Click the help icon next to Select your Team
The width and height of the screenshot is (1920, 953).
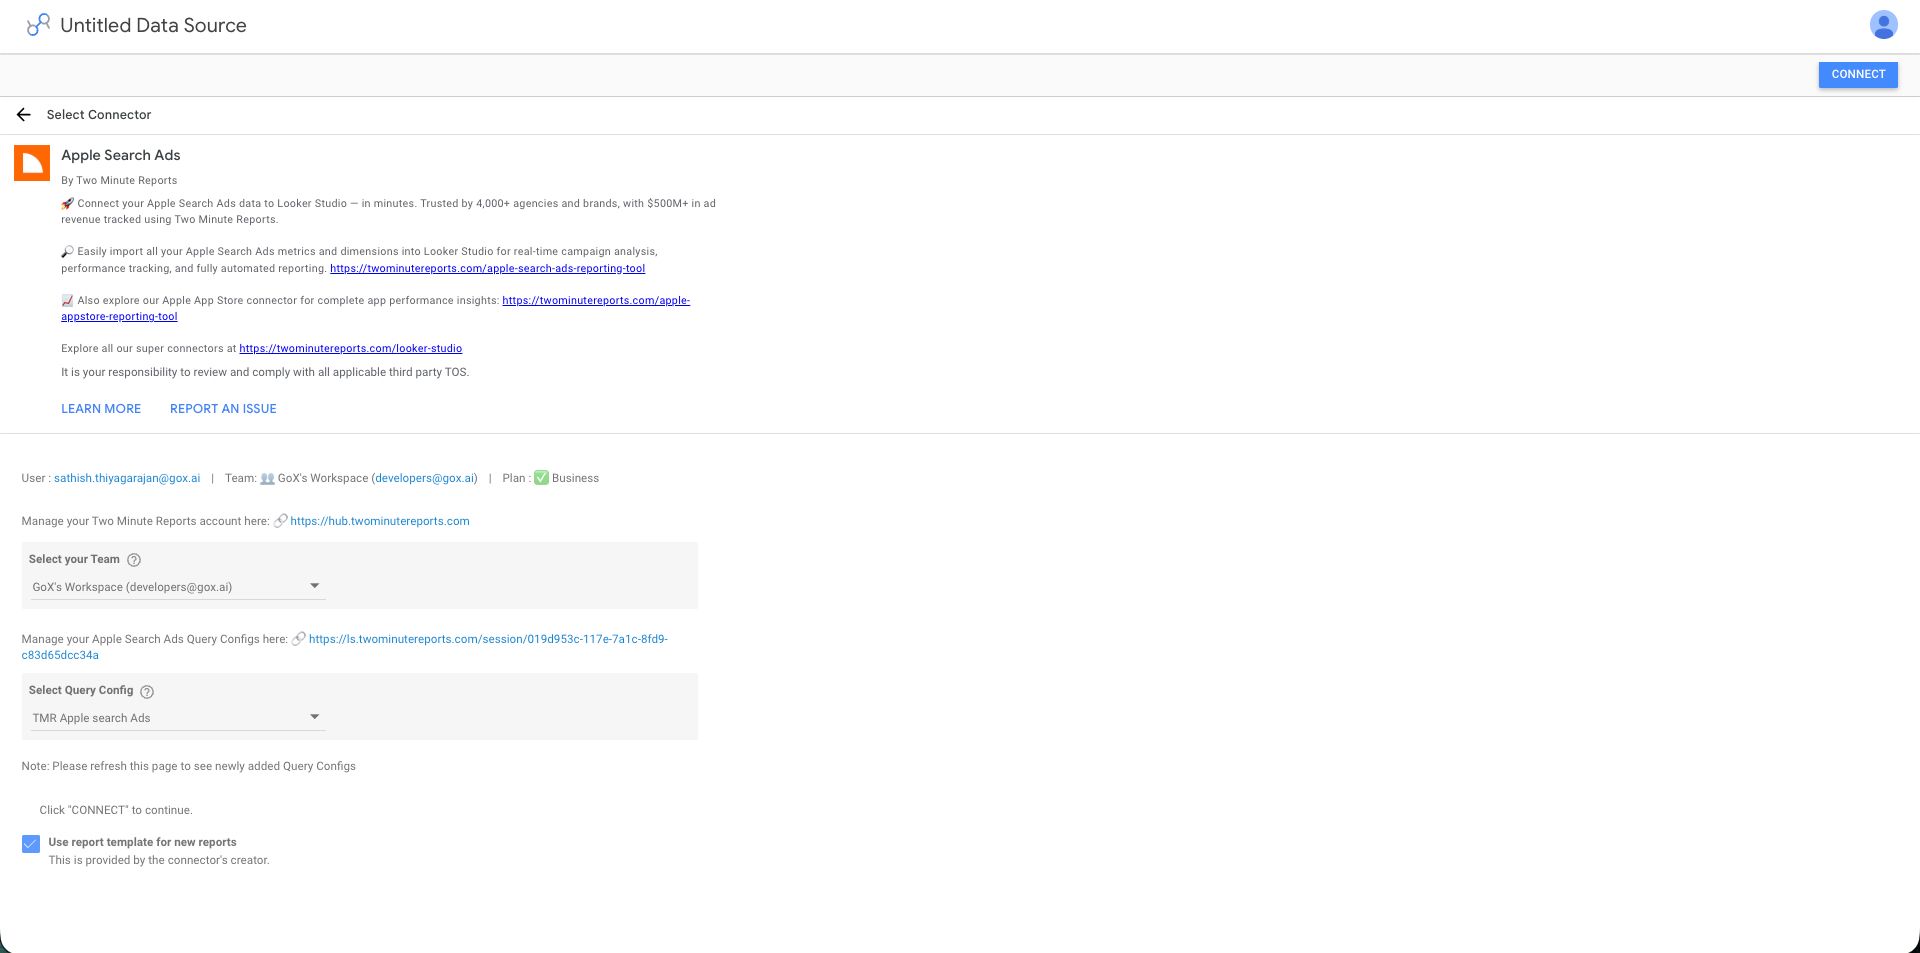pyautogui.click(x=134, y=560)
